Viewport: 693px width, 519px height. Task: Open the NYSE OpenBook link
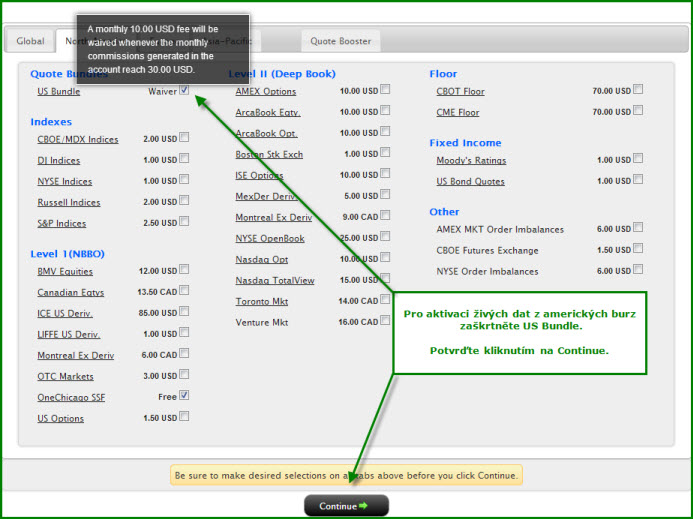[270, 238]
